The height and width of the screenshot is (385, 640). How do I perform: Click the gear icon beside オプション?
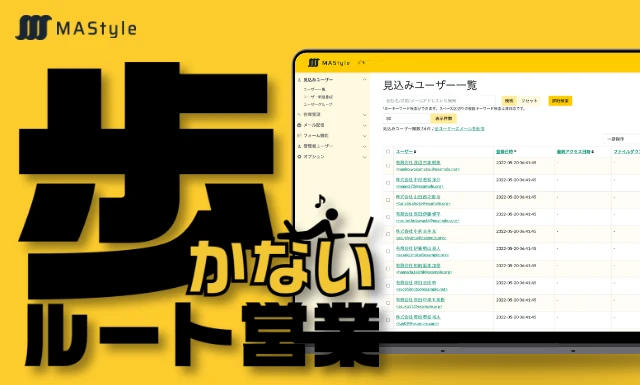299,156
